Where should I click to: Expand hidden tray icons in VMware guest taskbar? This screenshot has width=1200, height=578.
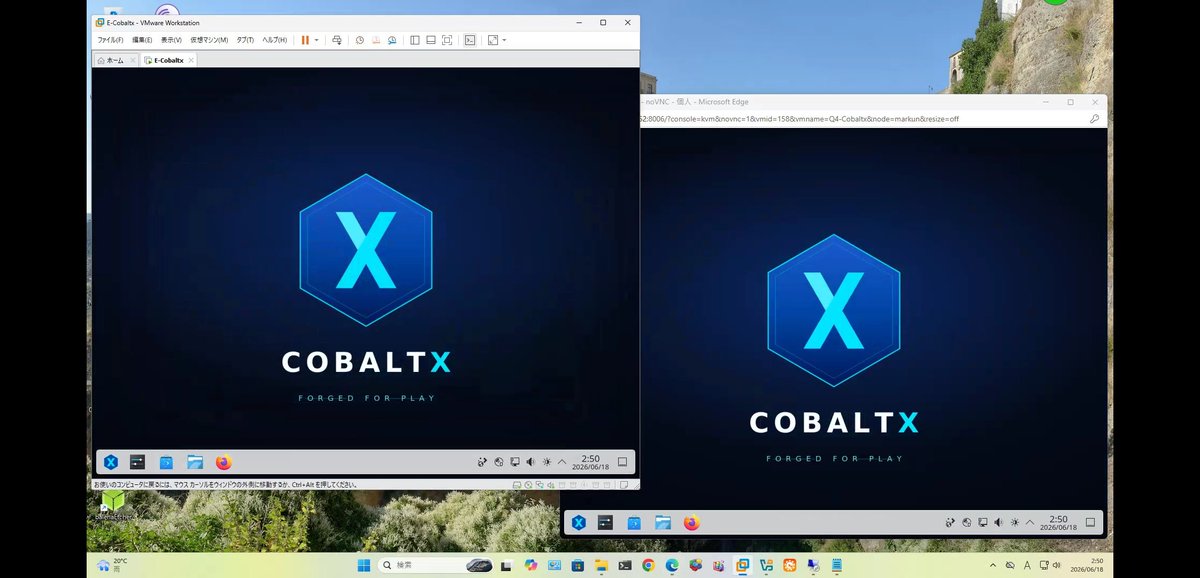point(562,462)
